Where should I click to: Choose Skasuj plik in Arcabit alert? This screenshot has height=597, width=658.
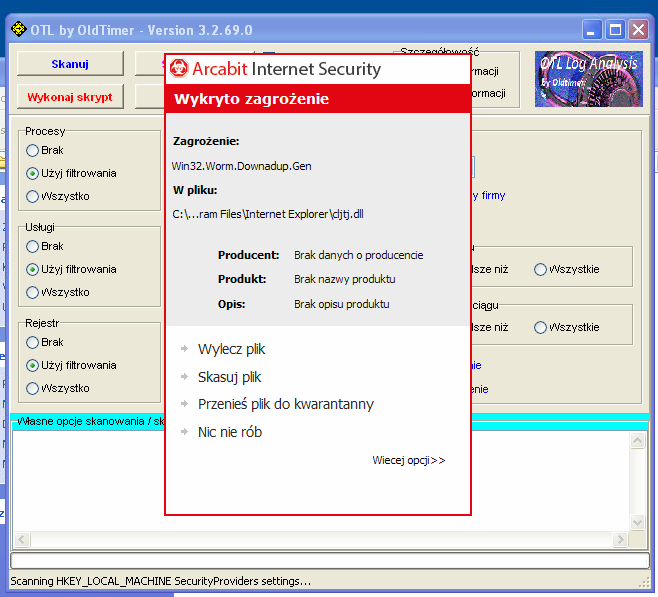click(230, 377)
